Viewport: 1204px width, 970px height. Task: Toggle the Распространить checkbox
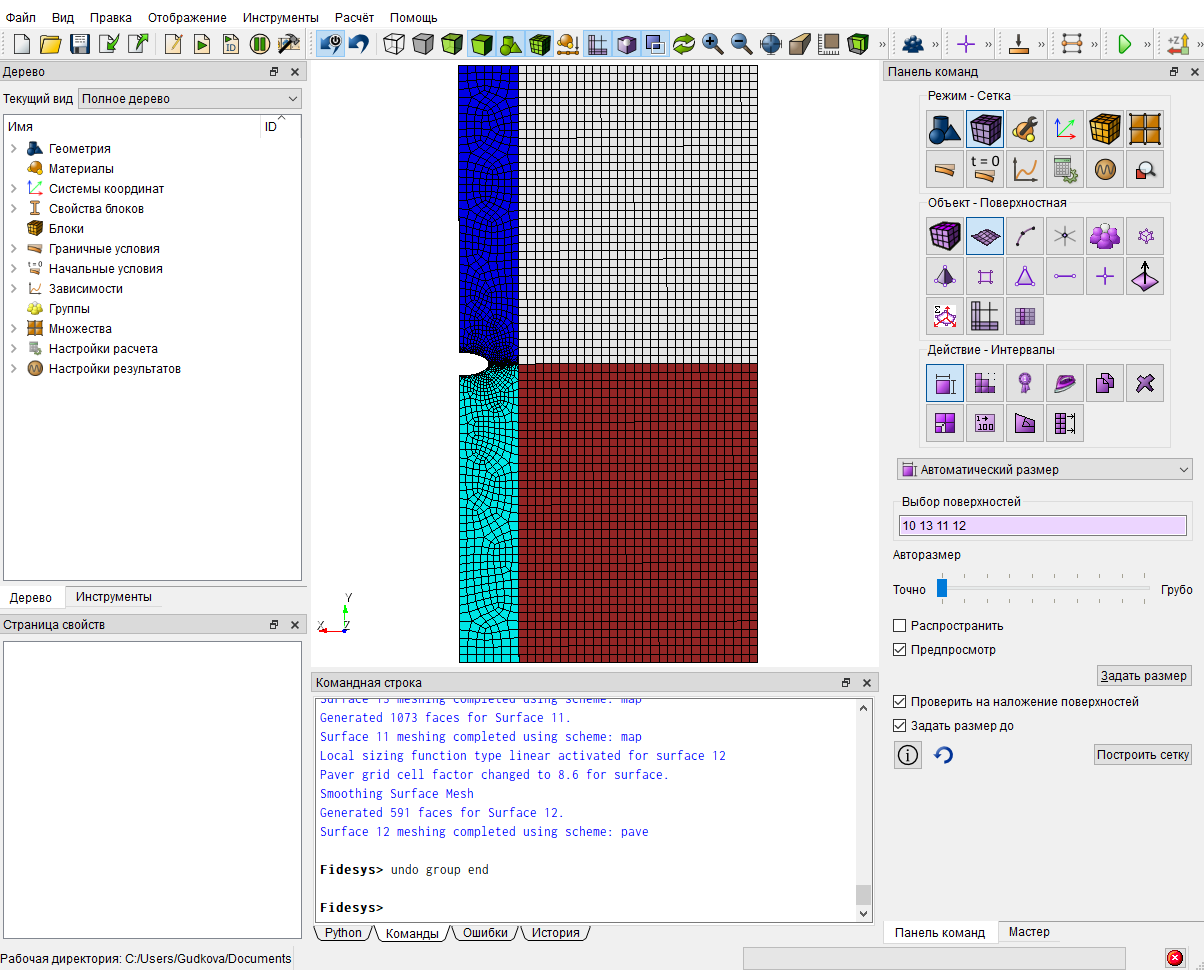[x=899, y=626]
